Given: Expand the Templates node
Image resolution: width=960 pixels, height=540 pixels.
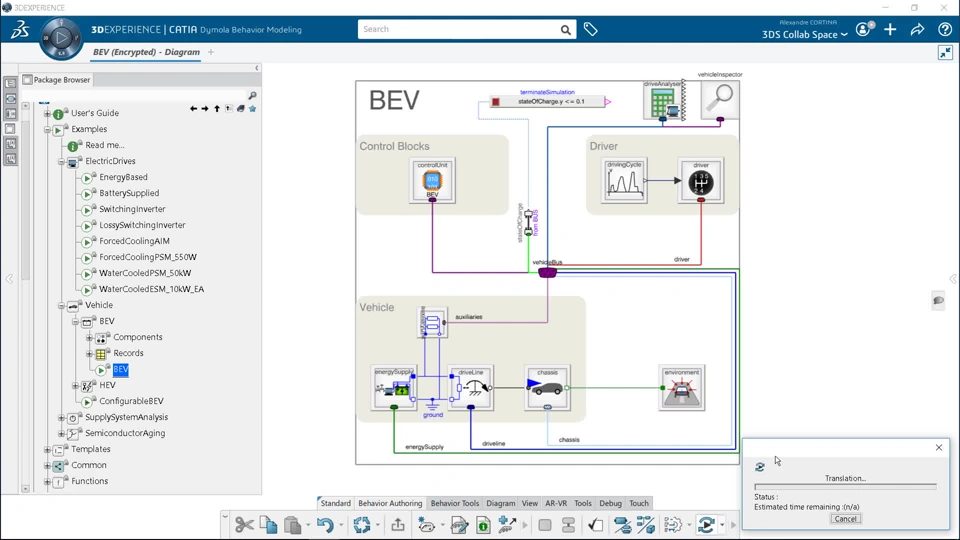Looking at the screenshot, I should tap(47, 449).
